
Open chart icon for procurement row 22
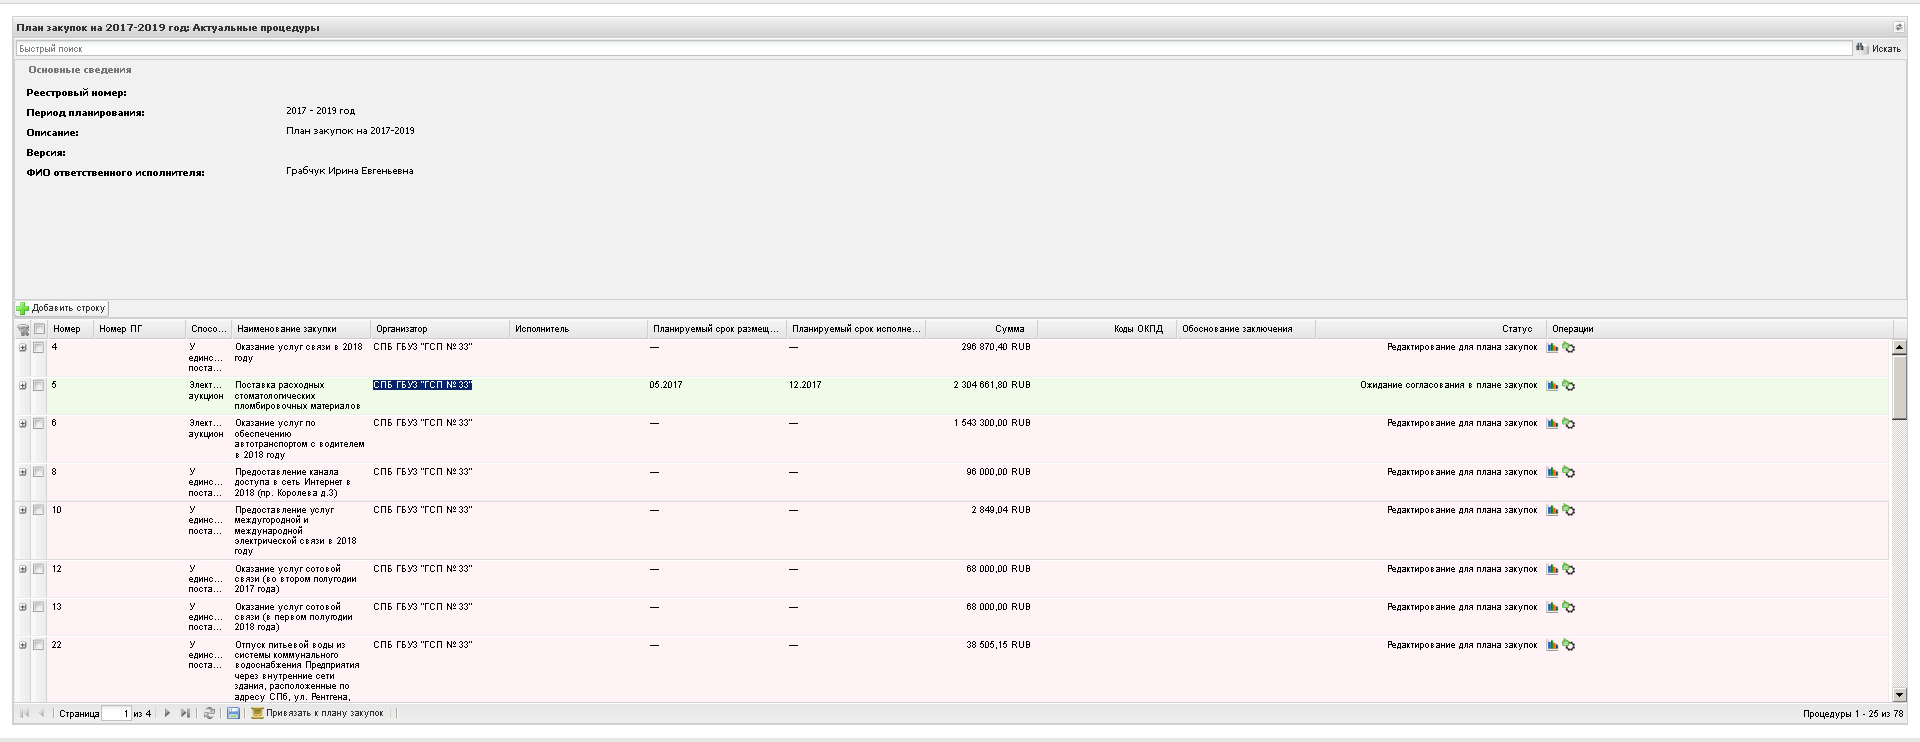click(x=1552, y=646)
